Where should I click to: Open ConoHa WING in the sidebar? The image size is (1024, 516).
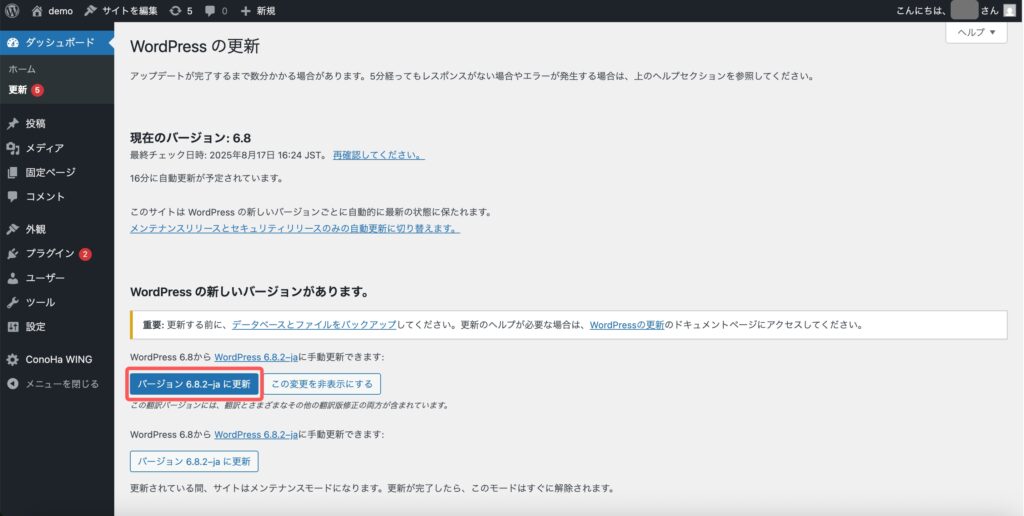pyautogui.click(x=59, y=360)
